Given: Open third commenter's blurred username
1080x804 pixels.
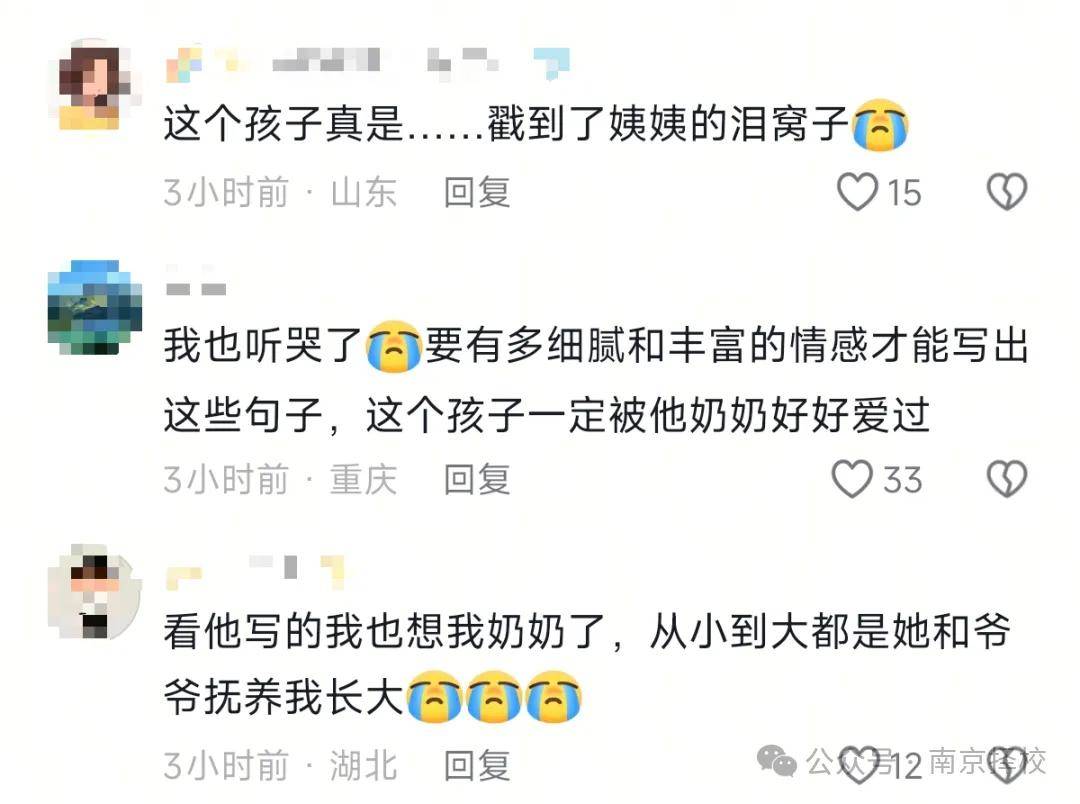Looking at the screenshot, I should [x=255, y=572].
